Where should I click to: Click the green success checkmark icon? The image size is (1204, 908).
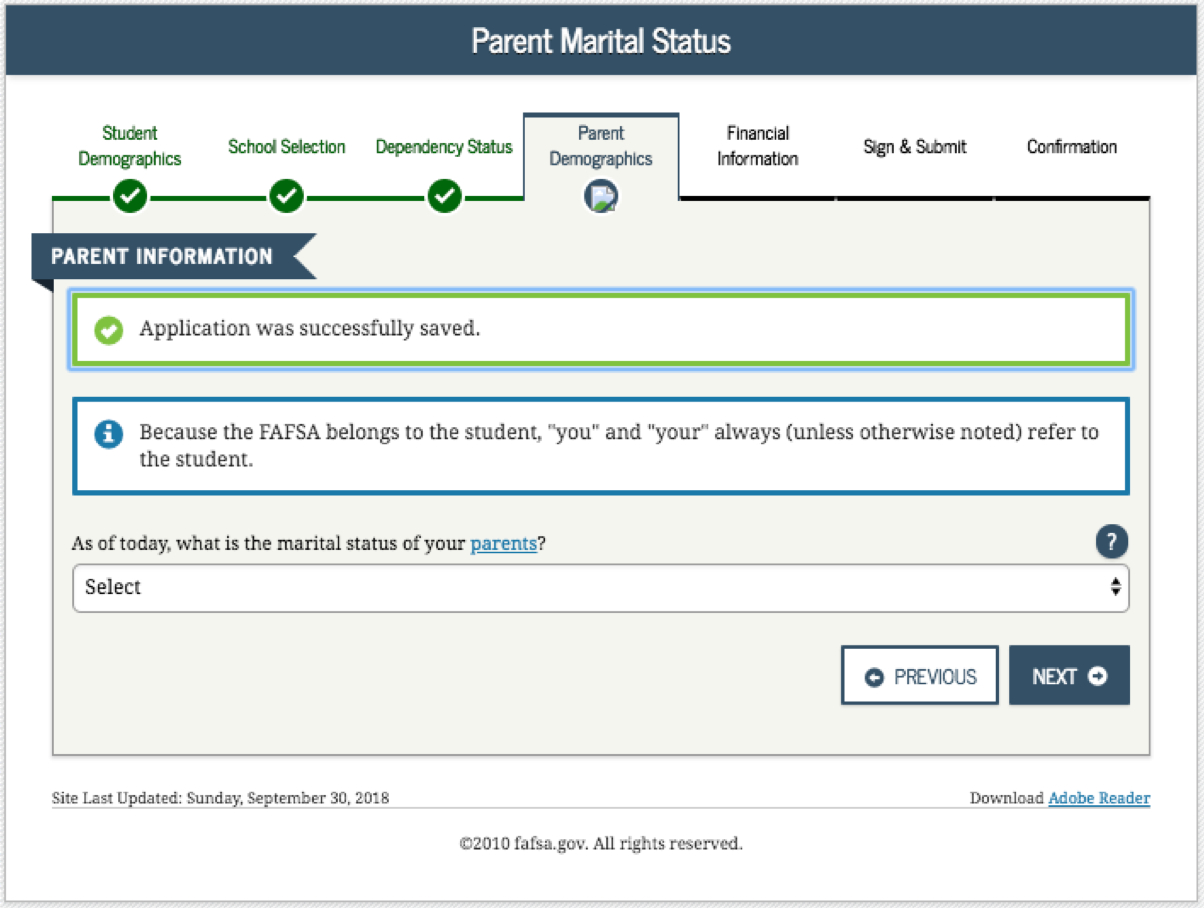click(x=108, y=330)
